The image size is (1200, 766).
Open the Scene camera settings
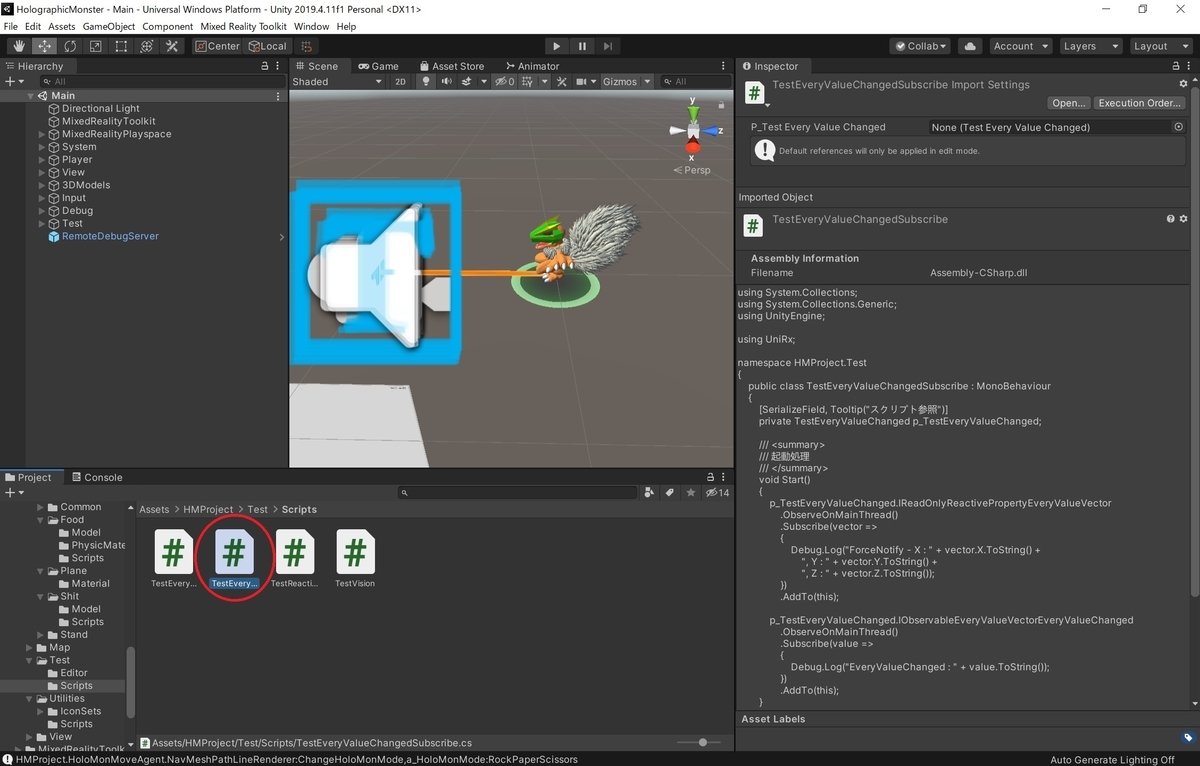tap(584, 82)
